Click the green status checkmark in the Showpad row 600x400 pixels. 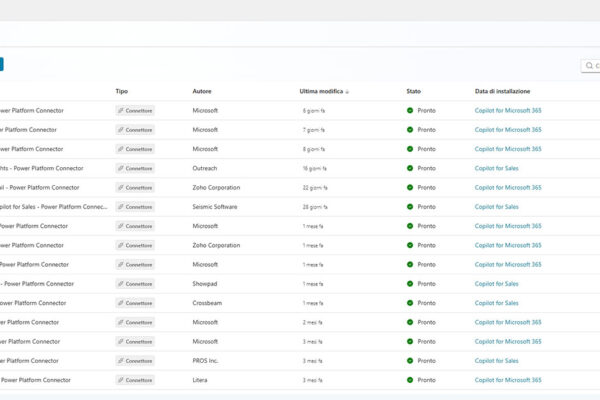[410, 284]
